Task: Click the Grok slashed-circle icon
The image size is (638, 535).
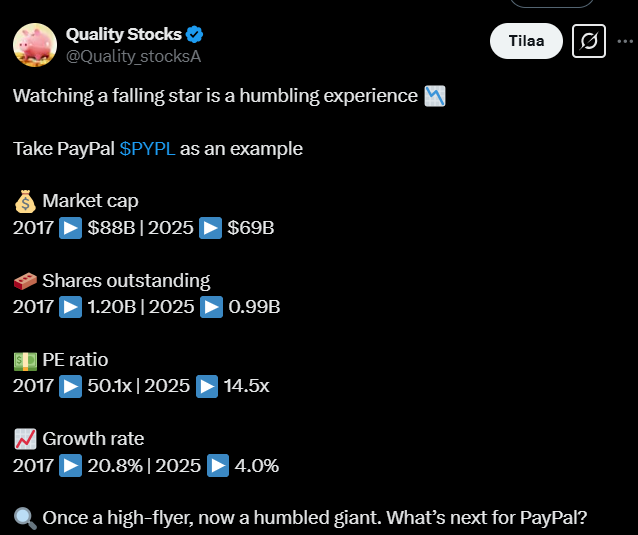Action: [589, 41]
